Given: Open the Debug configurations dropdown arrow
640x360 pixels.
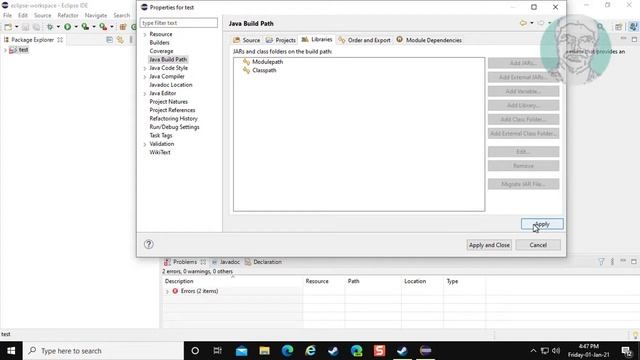Looking at the screenshot, I should coord(58,27).
